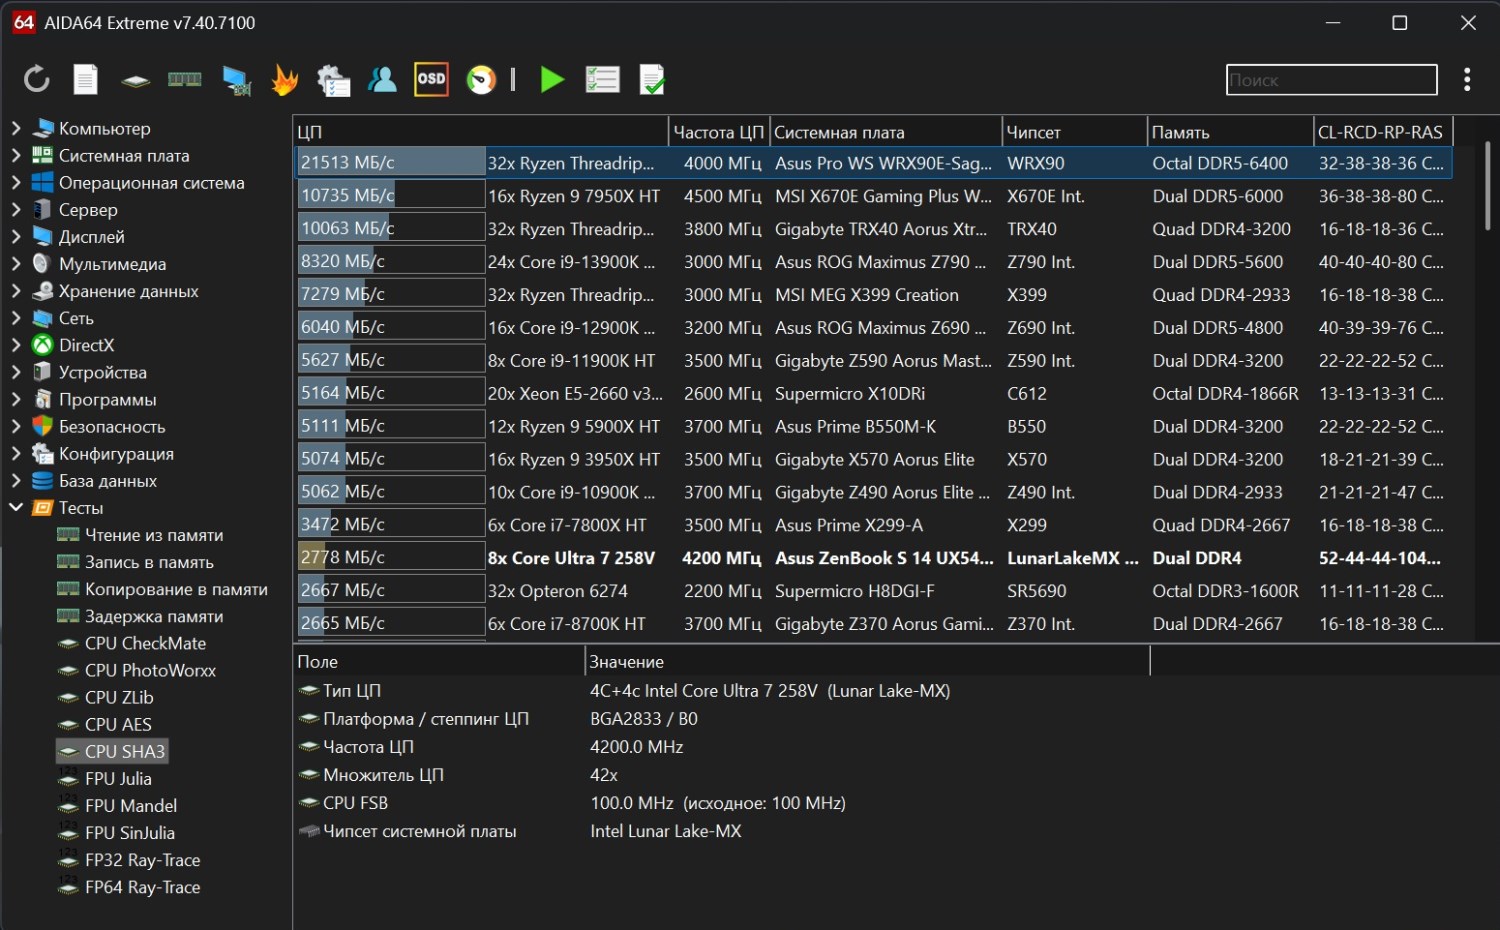1500x930 pixels.
Task: Select the CPU PhotoWorxx test
Action: point(150,670)
